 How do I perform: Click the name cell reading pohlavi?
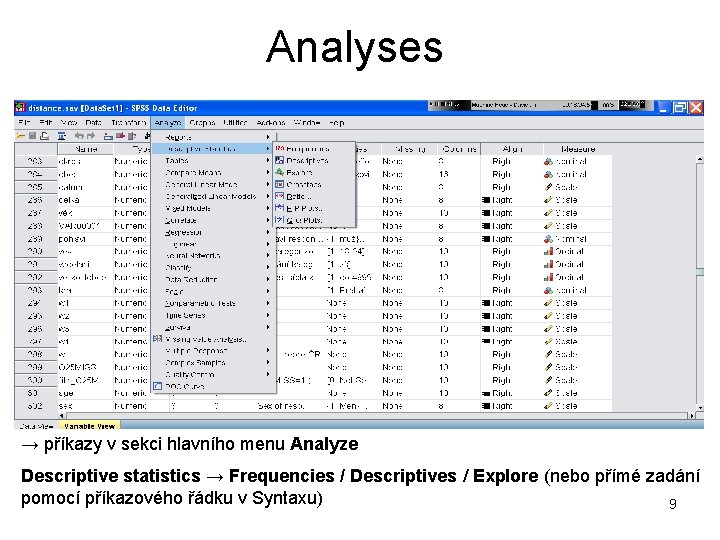tap(85, 239)
